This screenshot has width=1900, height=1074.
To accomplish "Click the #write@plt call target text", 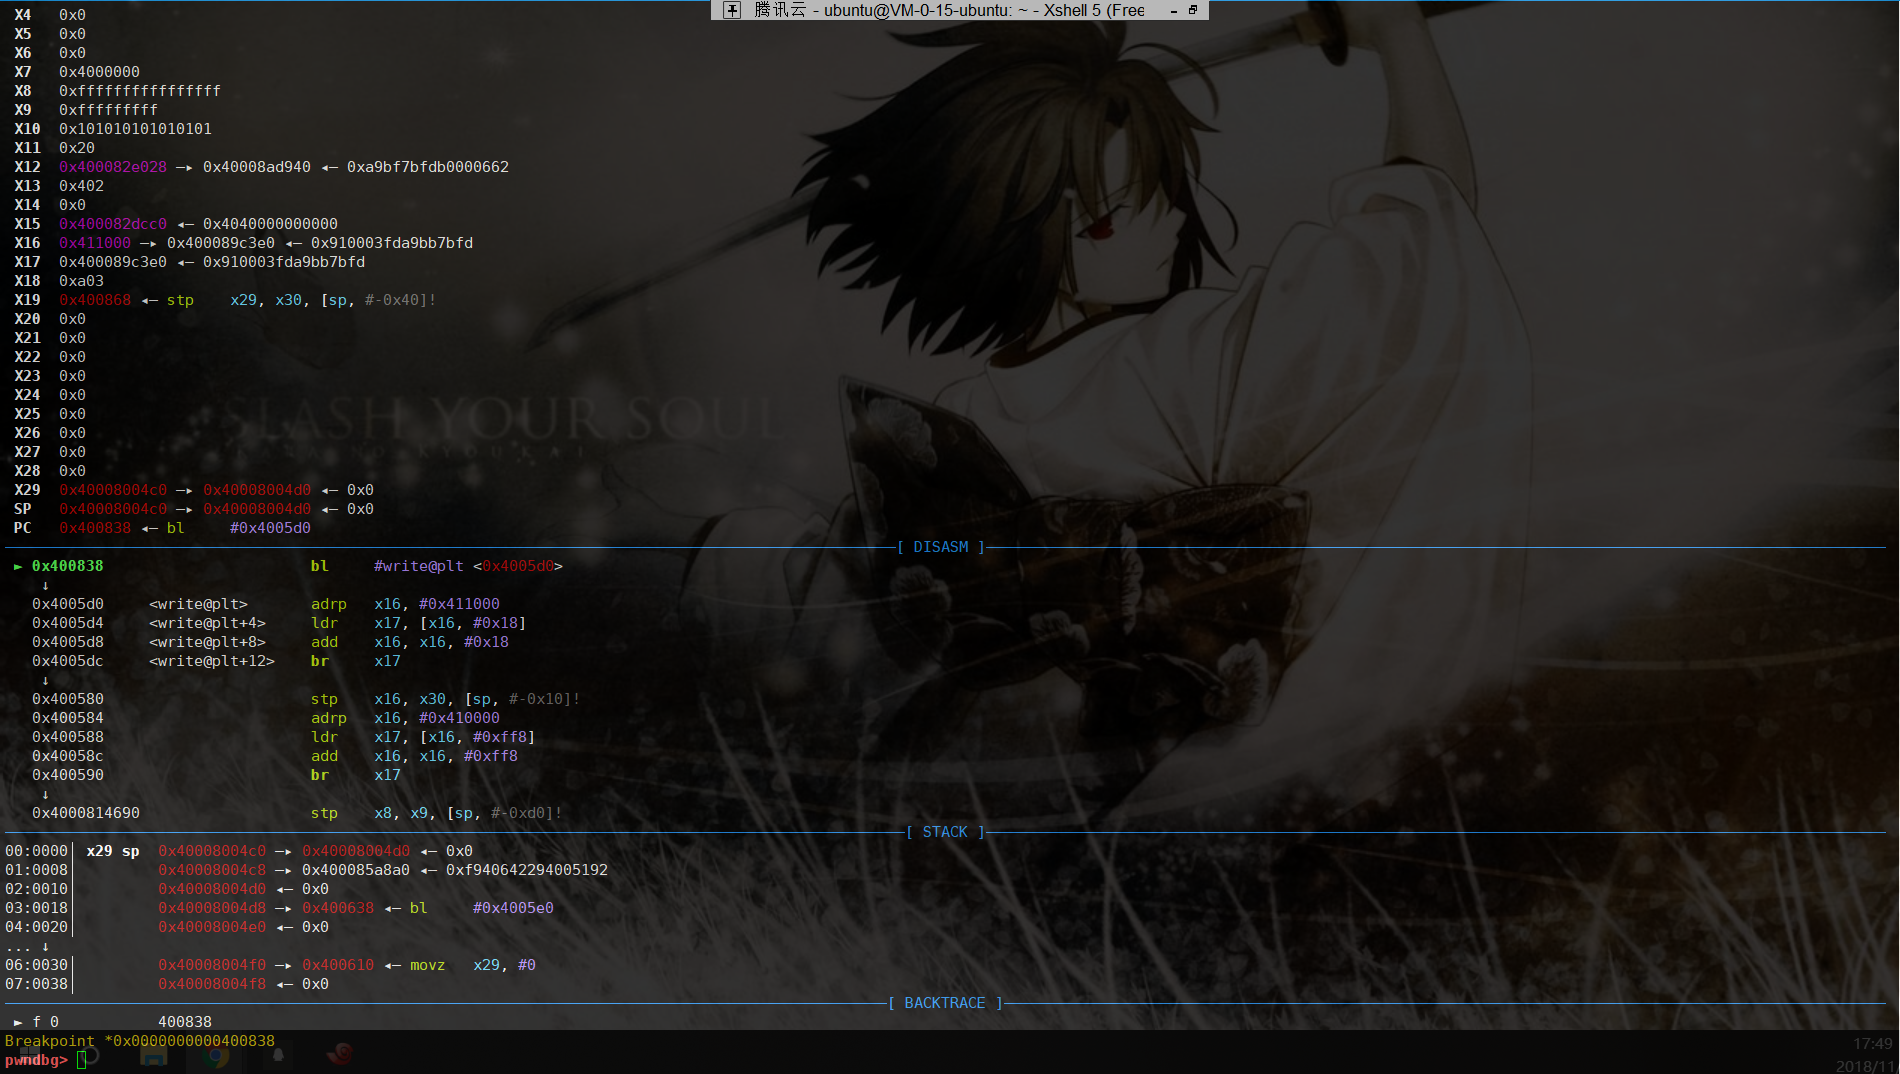I will (x=419, y=566).
